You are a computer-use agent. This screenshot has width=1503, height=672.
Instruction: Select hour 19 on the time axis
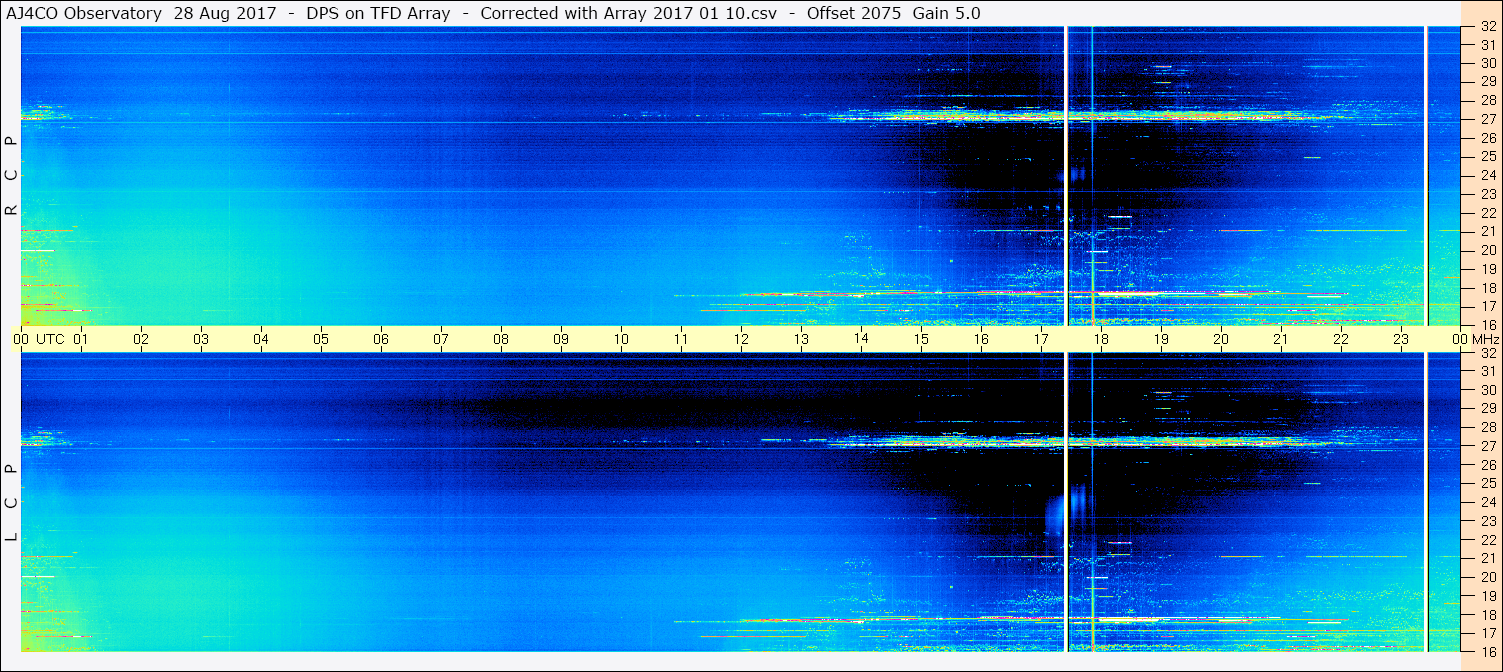tap(1161, 339)
